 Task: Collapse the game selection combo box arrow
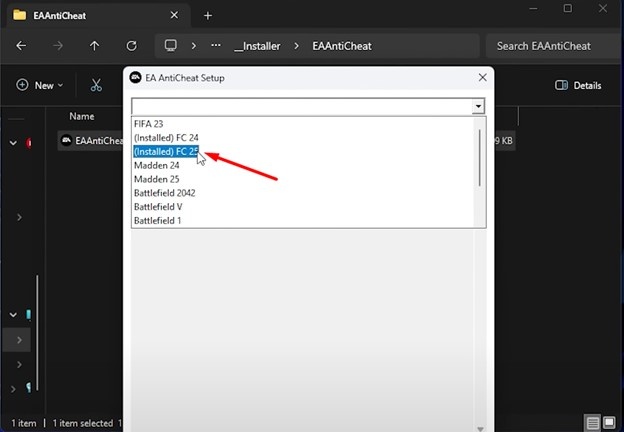point(478,106)
